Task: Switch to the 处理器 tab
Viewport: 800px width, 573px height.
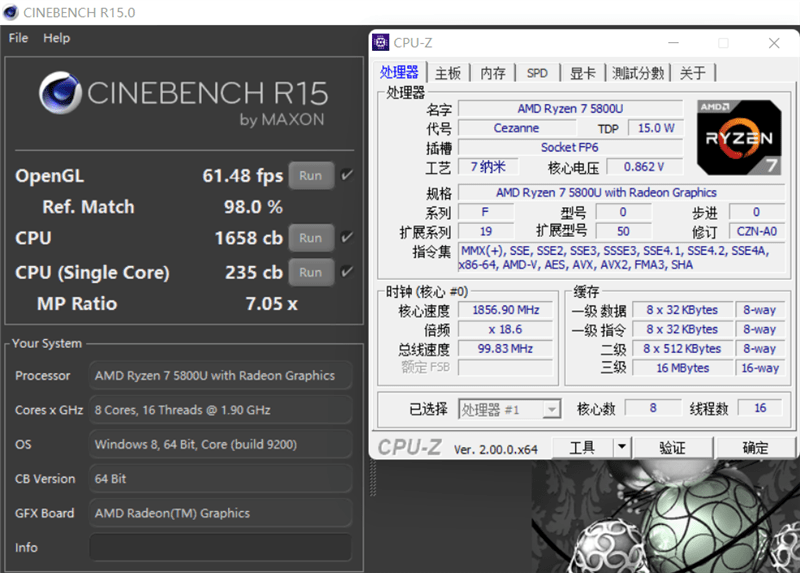Action: click(x=399, y=72)
